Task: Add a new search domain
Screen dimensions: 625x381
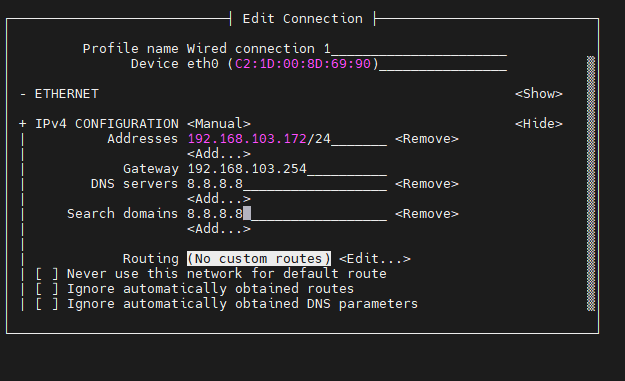Action: [219, 229]
